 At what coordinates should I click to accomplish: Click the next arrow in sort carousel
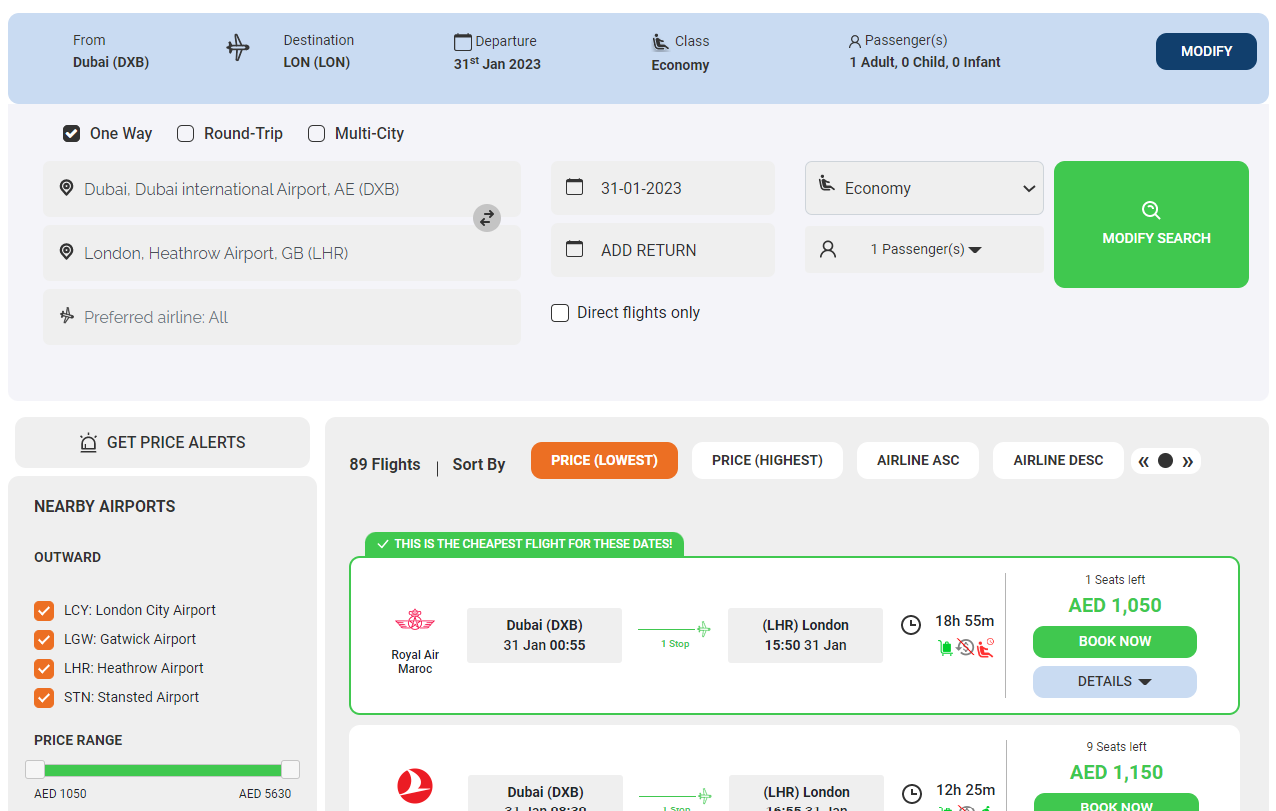pos(1187,461)
